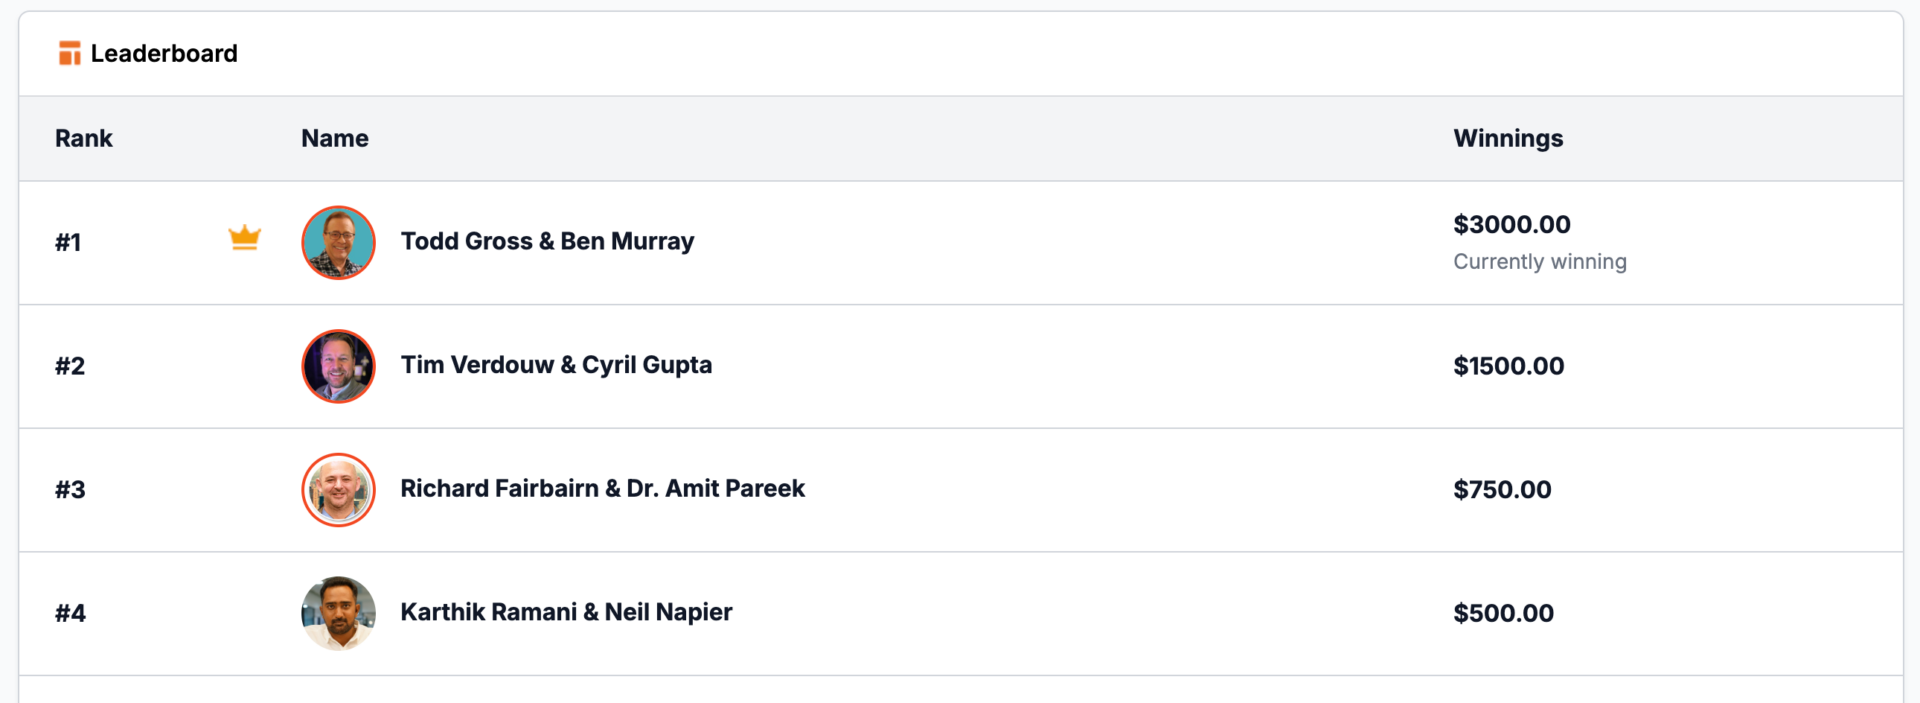This screenshot has width=1920, height=703.
Task: Open Karthik Ramani & Neil Napier's avatar
Action: point(338,613)
